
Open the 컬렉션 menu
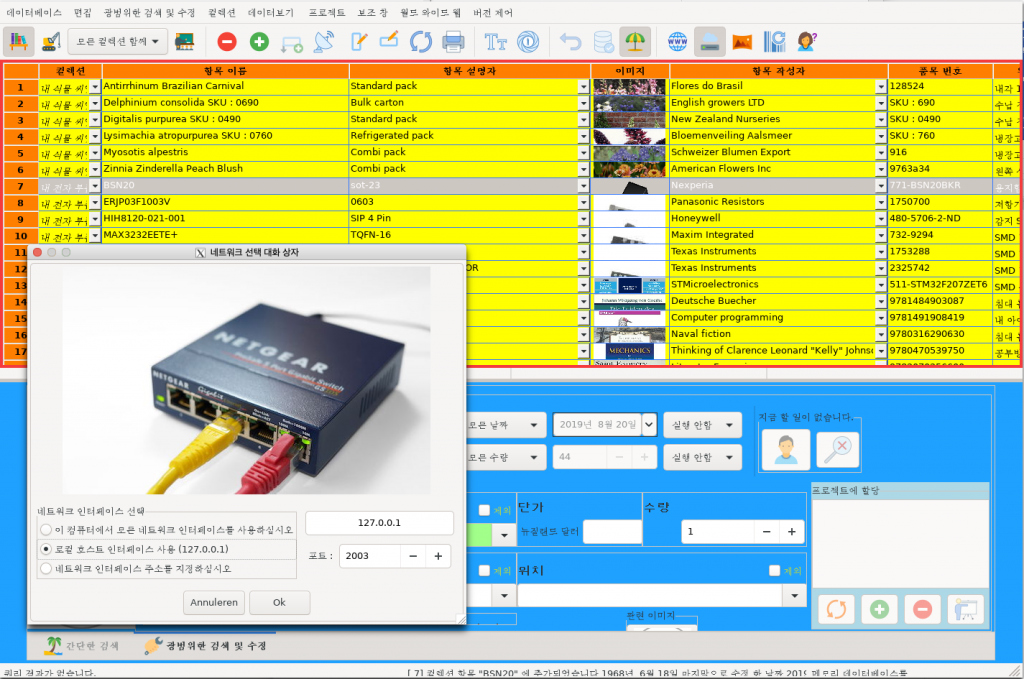(222, 12)
